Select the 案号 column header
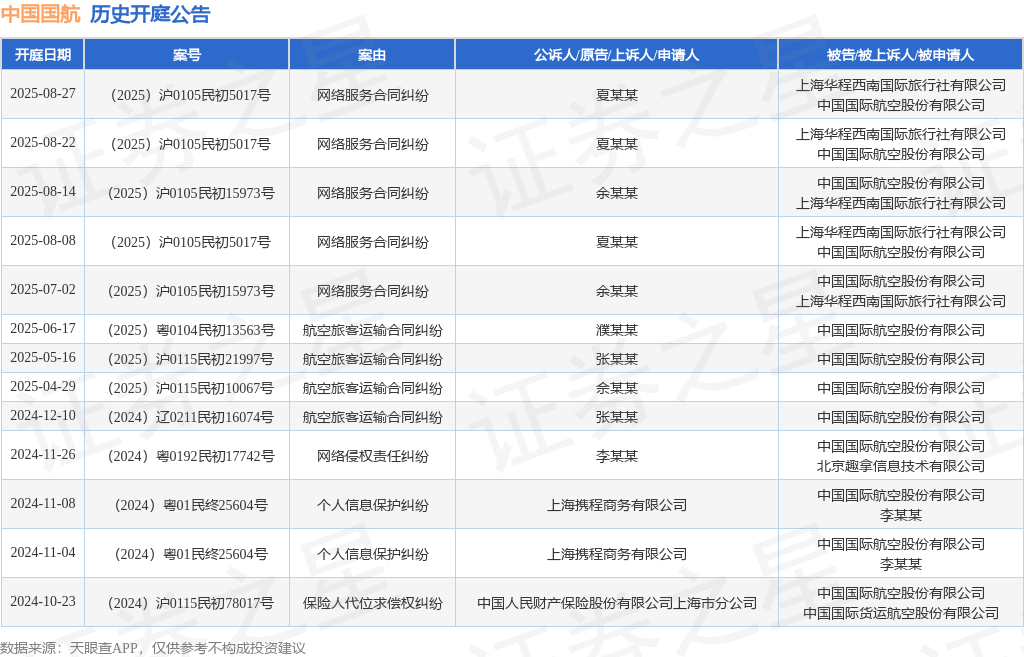This screenshot has width=1024, height=657. [187, 55]
